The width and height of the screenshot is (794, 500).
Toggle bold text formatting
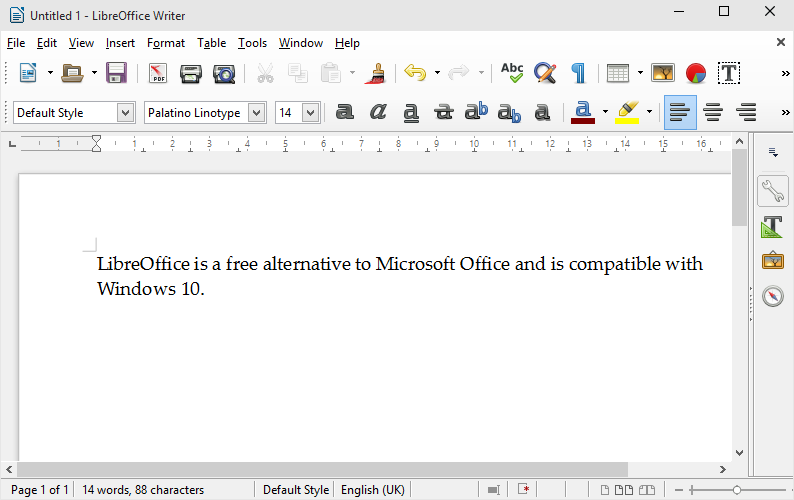click(345, 112)
